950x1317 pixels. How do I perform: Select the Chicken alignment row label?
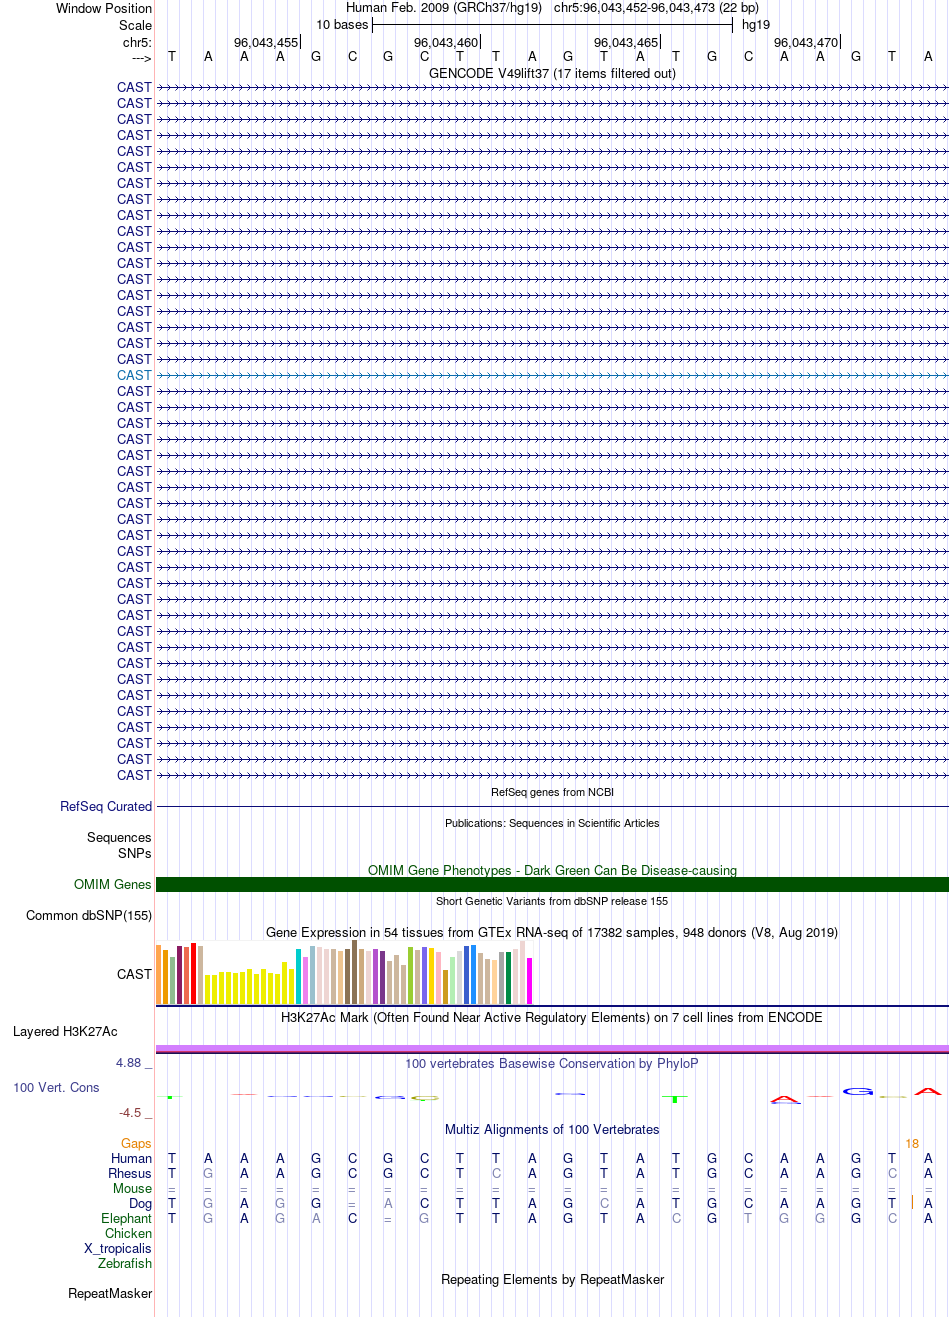[x=128, y=1233]
